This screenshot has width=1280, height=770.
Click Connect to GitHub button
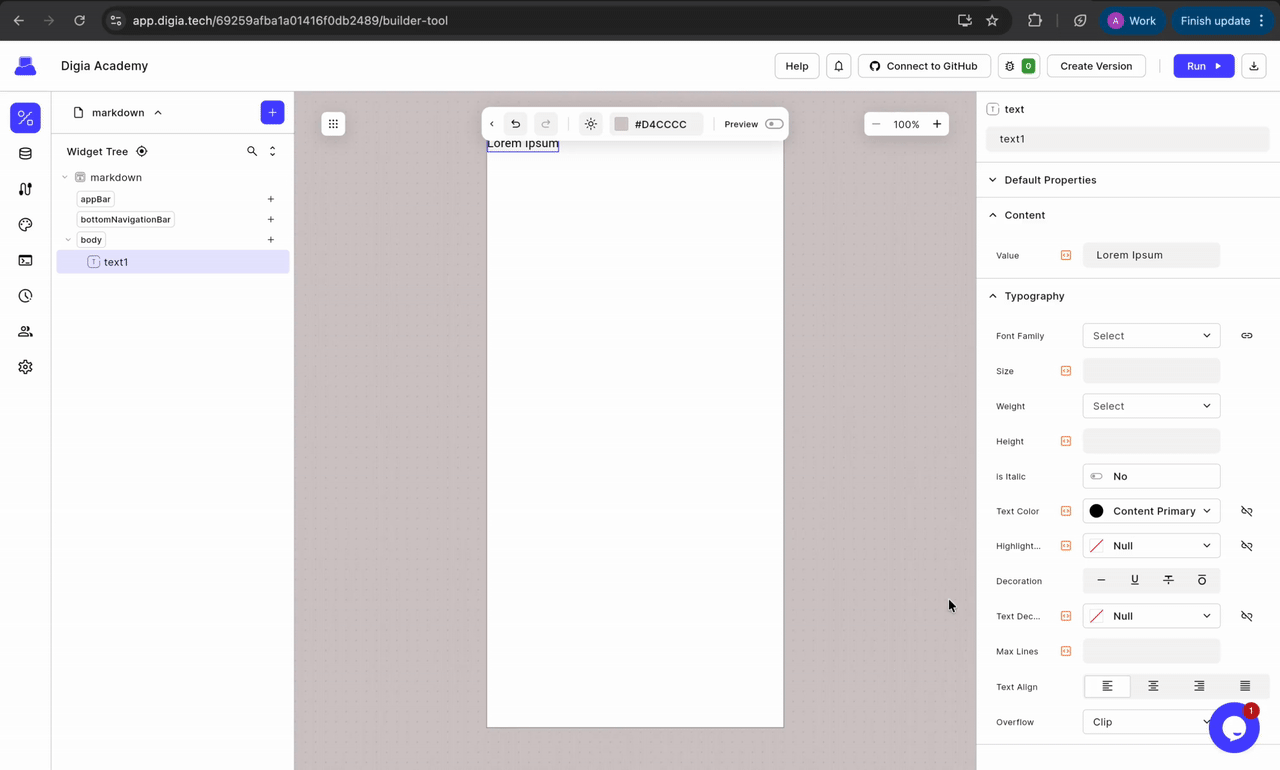(x=923, y=66)
